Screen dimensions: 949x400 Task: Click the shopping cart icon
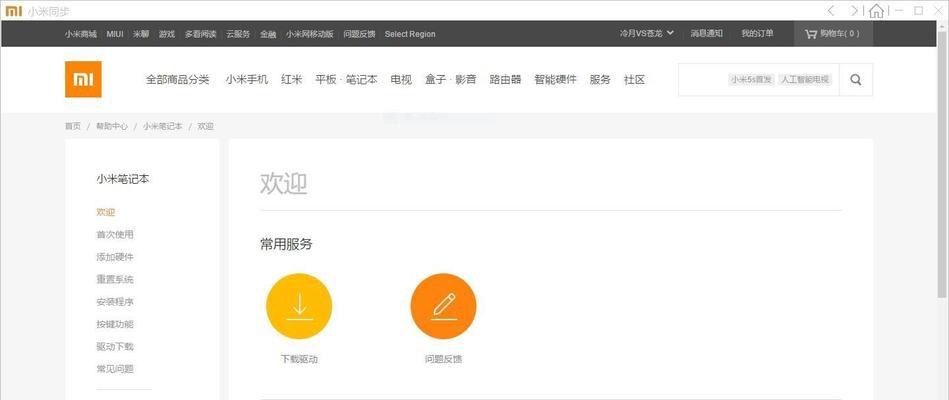[810, 34]
